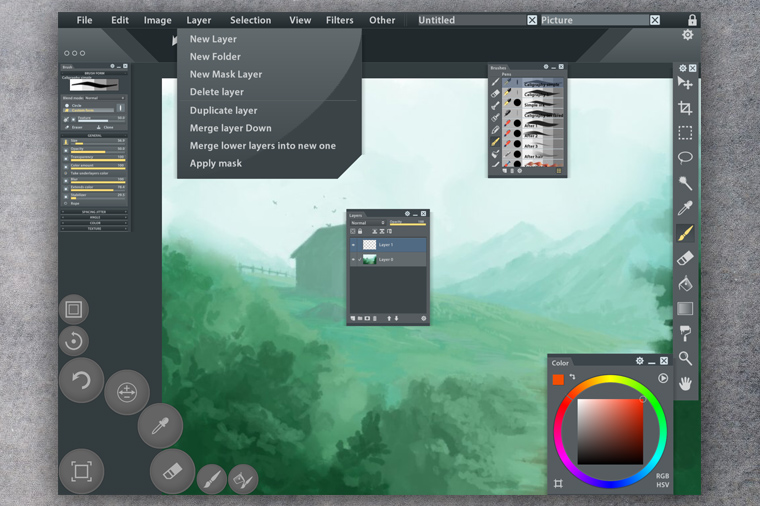Select the Eraser tool in right toolbar

pyautogui.click(x=685, y=258)
